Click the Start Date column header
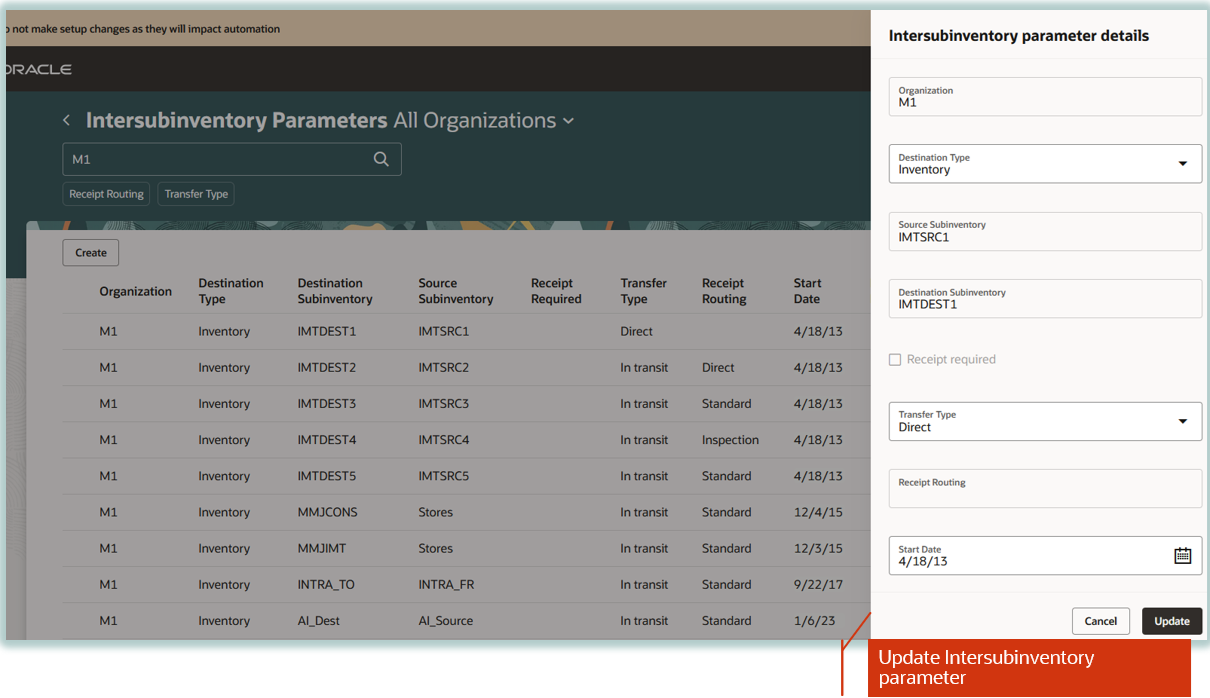 [x=807, y=291]
